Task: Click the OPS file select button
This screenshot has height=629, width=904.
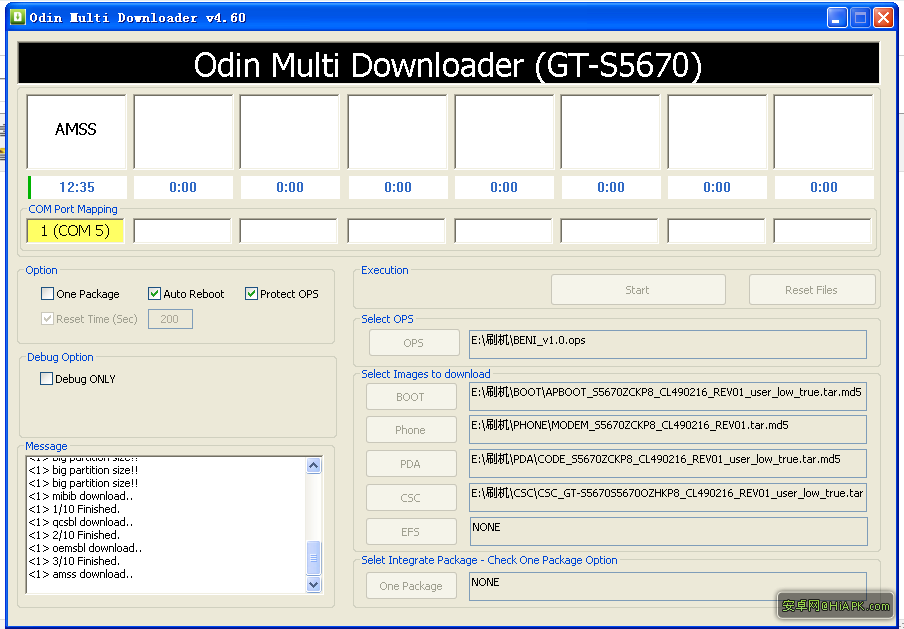Action: pos(413,343)
